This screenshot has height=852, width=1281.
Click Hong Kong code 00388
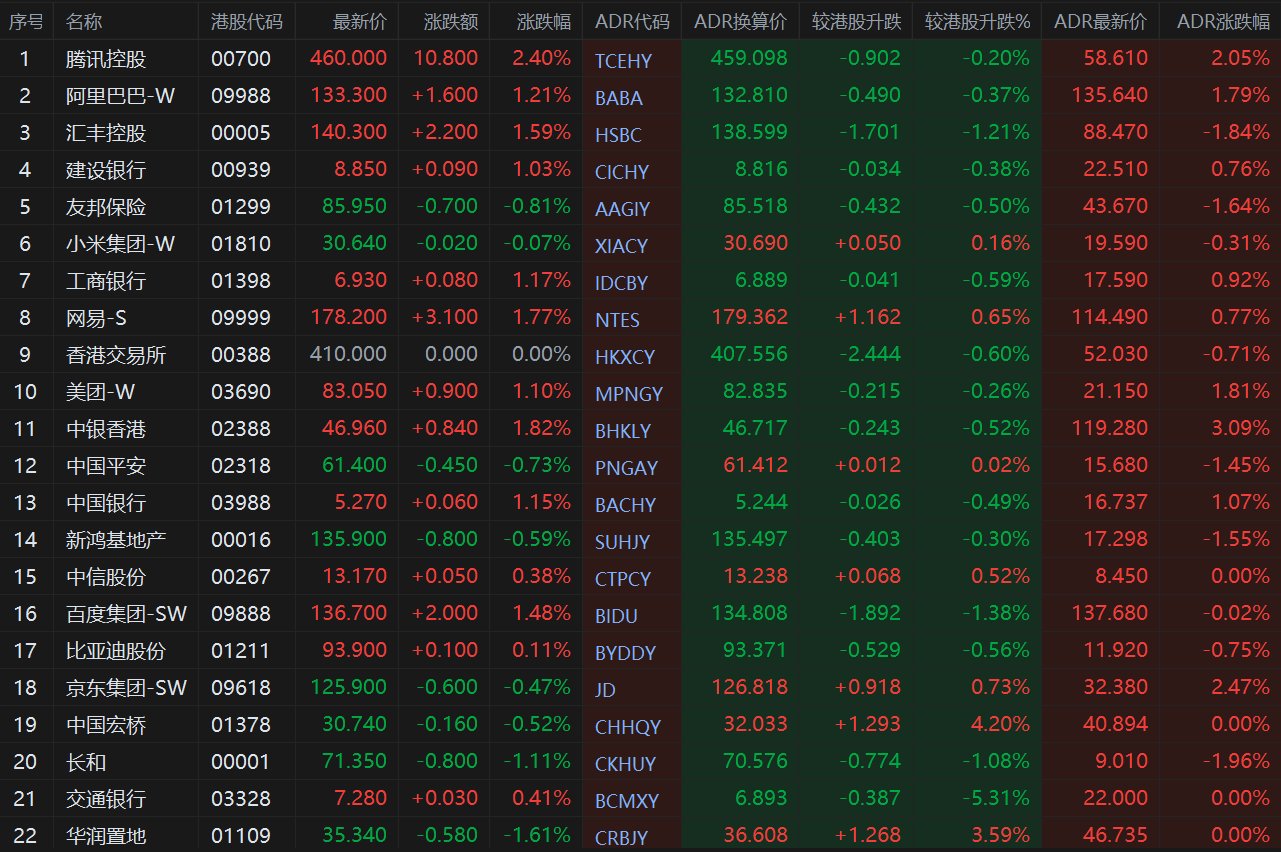tap(240, 355)
